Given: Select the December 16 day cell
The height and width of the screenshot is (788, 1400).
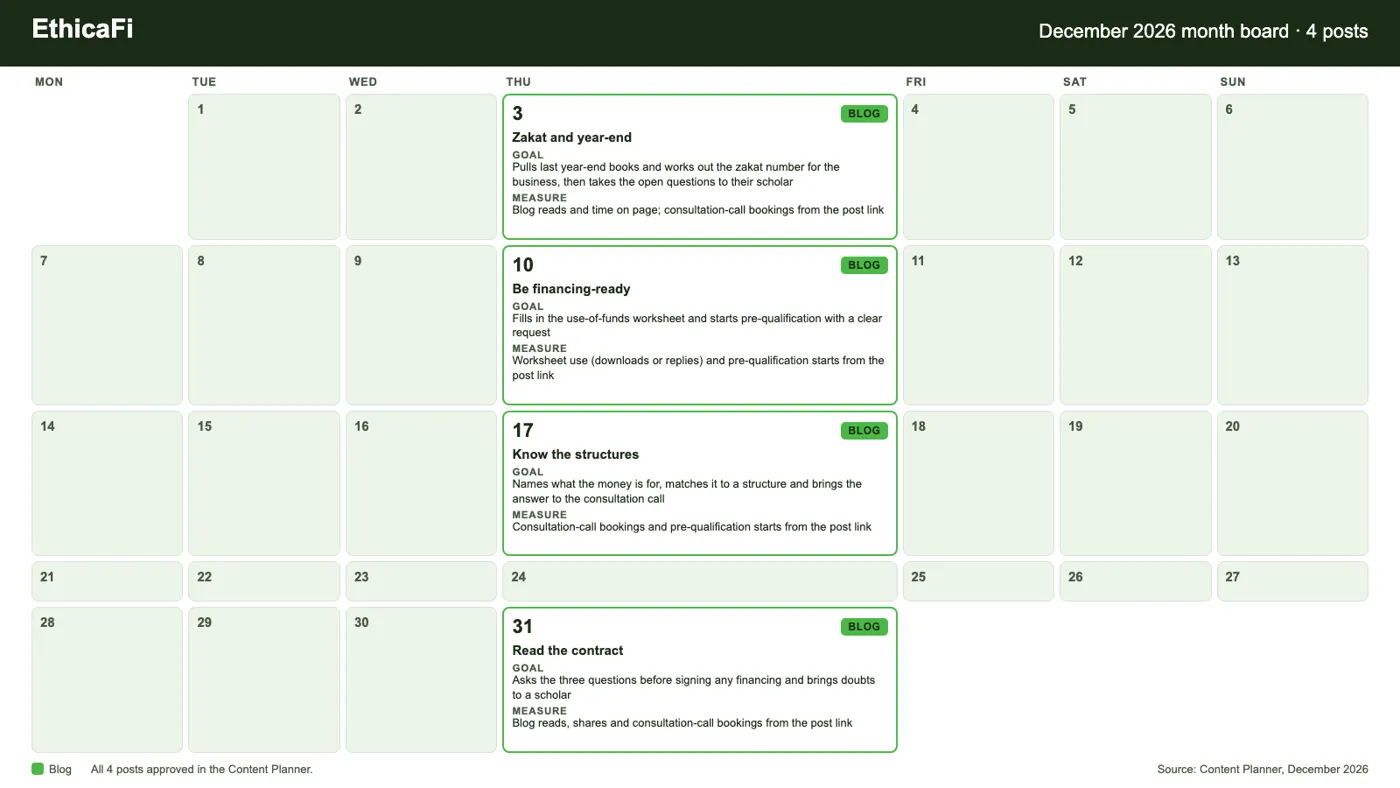Looking at the screenshot, I should [x=421, y=483].
